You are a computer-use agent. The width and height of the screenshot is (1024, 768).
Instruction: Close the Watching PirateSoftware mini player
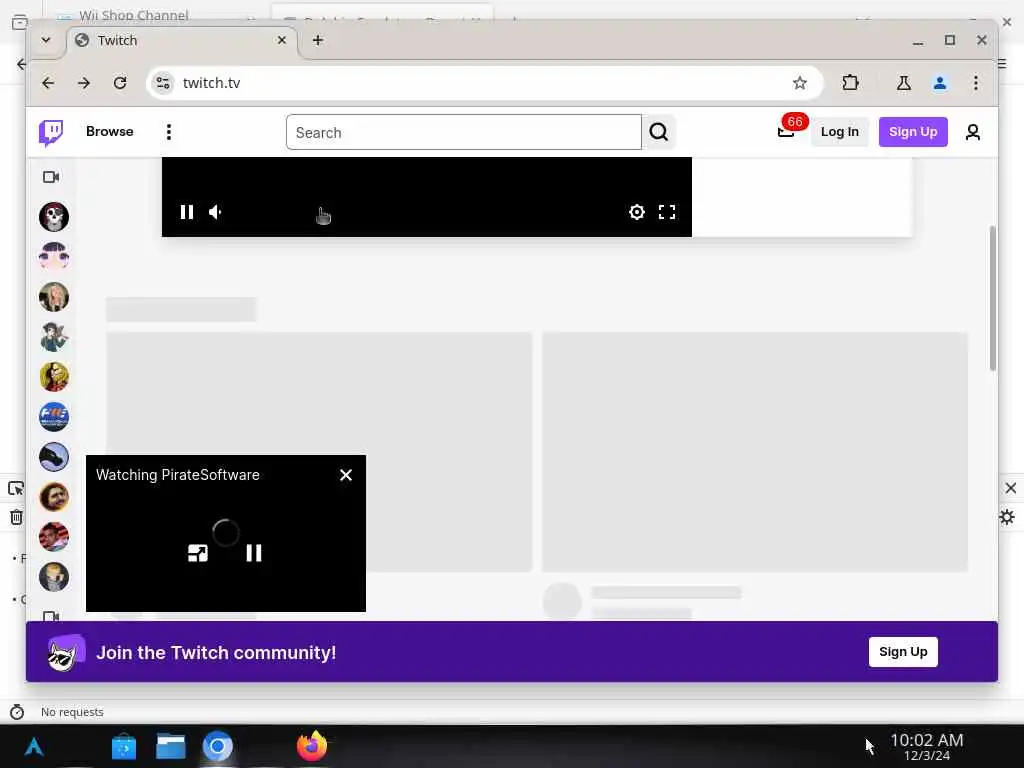[x=346, y=475]
